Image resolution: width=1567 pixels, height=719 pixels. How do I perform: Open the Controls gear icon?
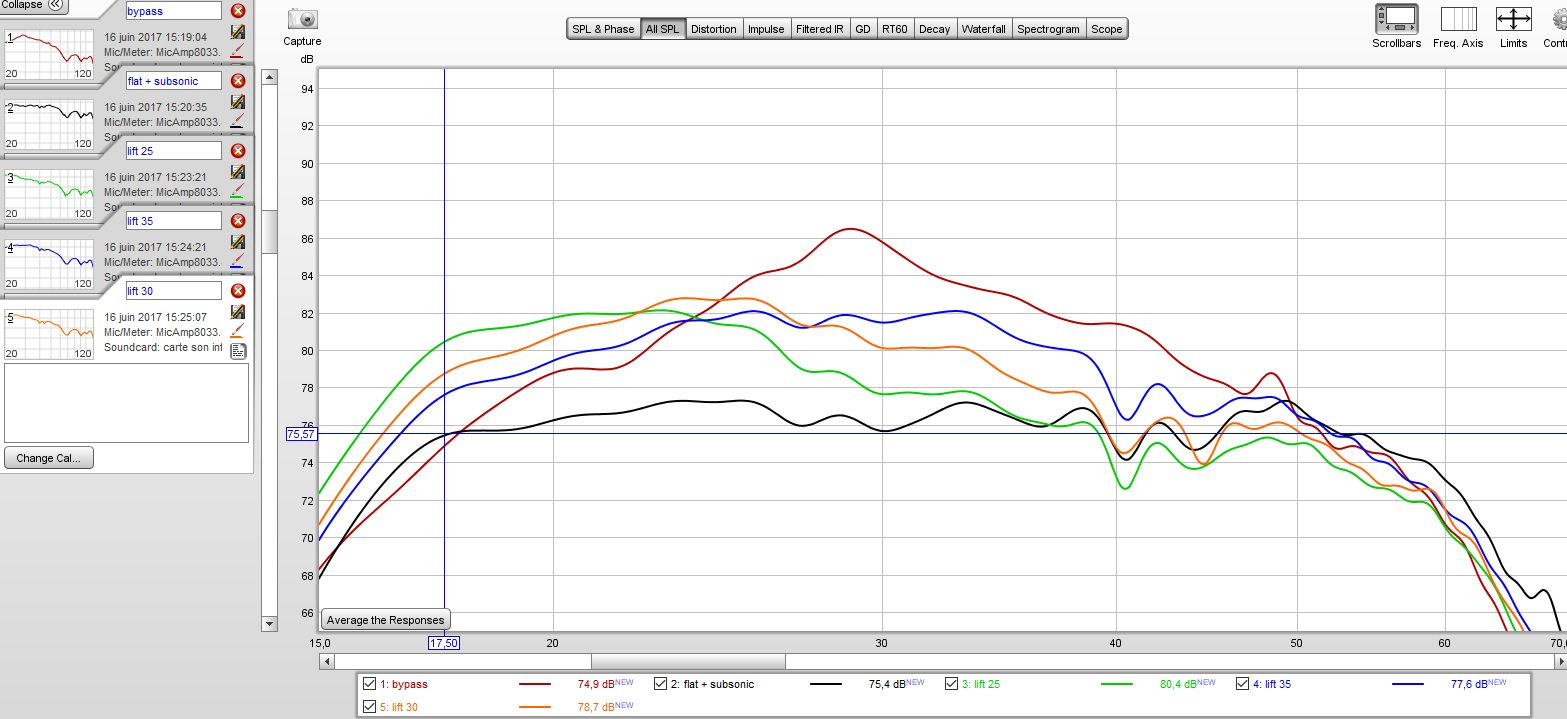[1558, 19]
